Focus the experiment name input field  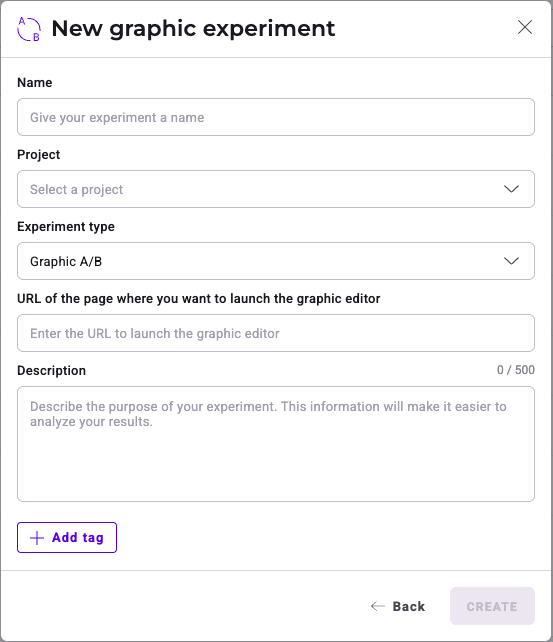click(x=276, y=117)
